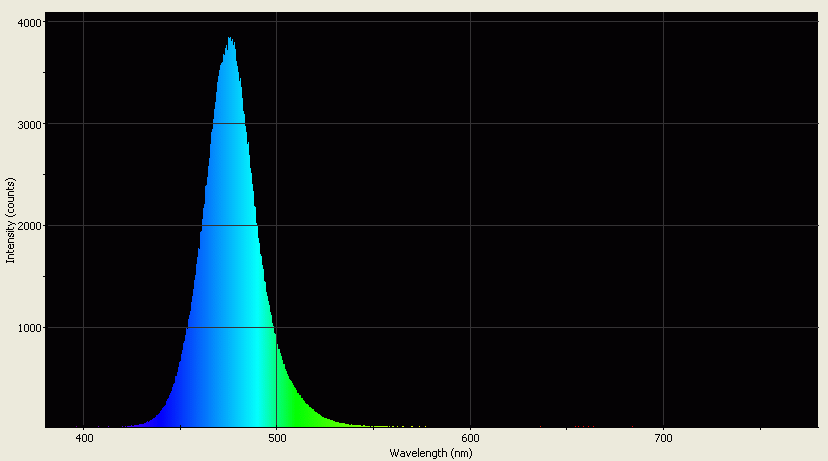Click the 700 wavelength axis label
The image size is (828, 461).
point(663,438)
